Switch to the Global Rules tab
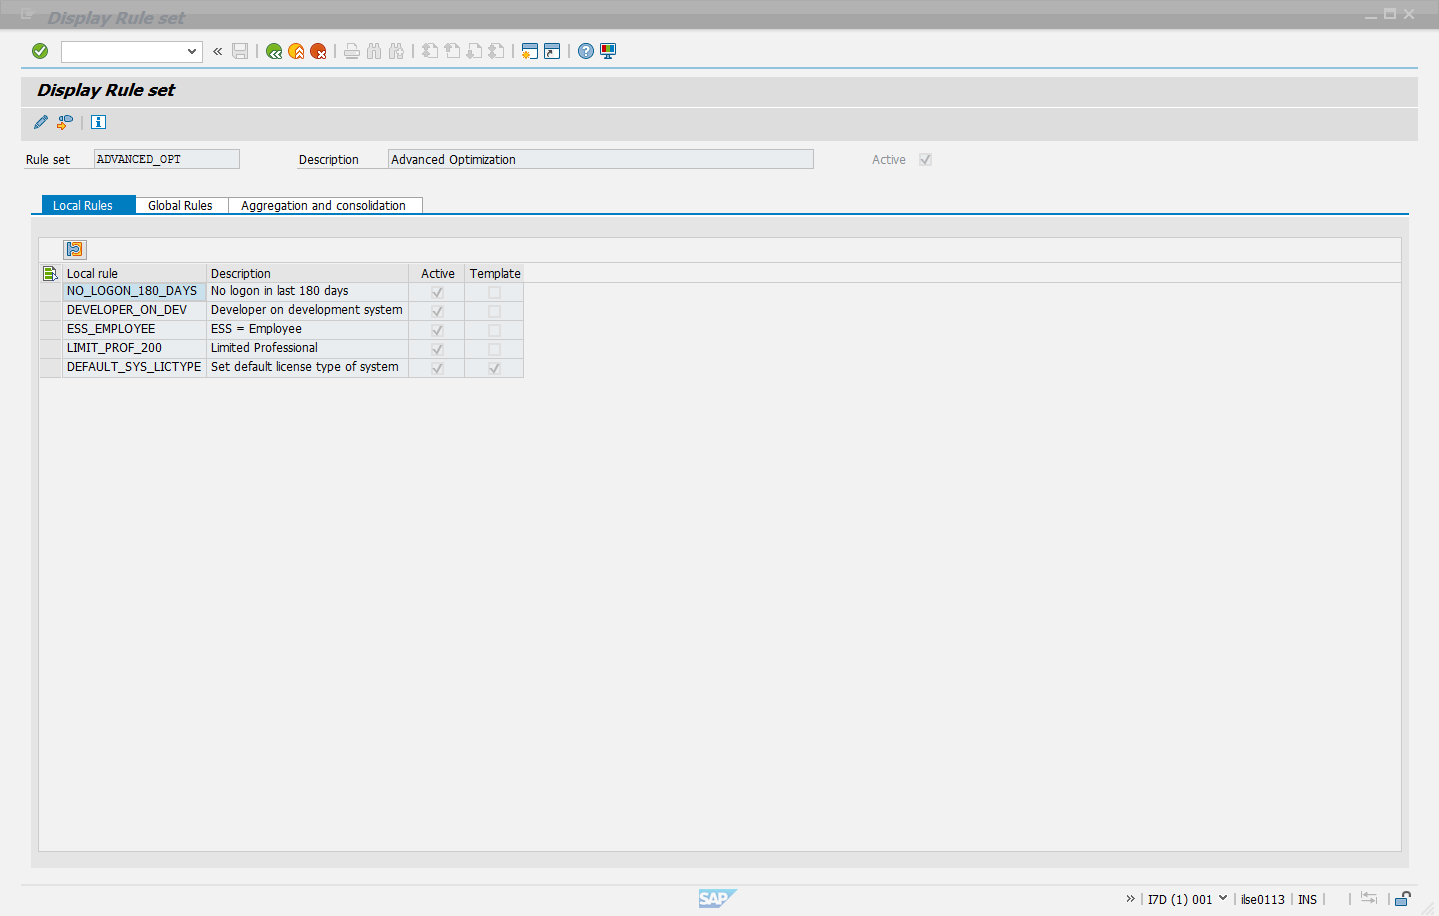 [x=180, y=205]
